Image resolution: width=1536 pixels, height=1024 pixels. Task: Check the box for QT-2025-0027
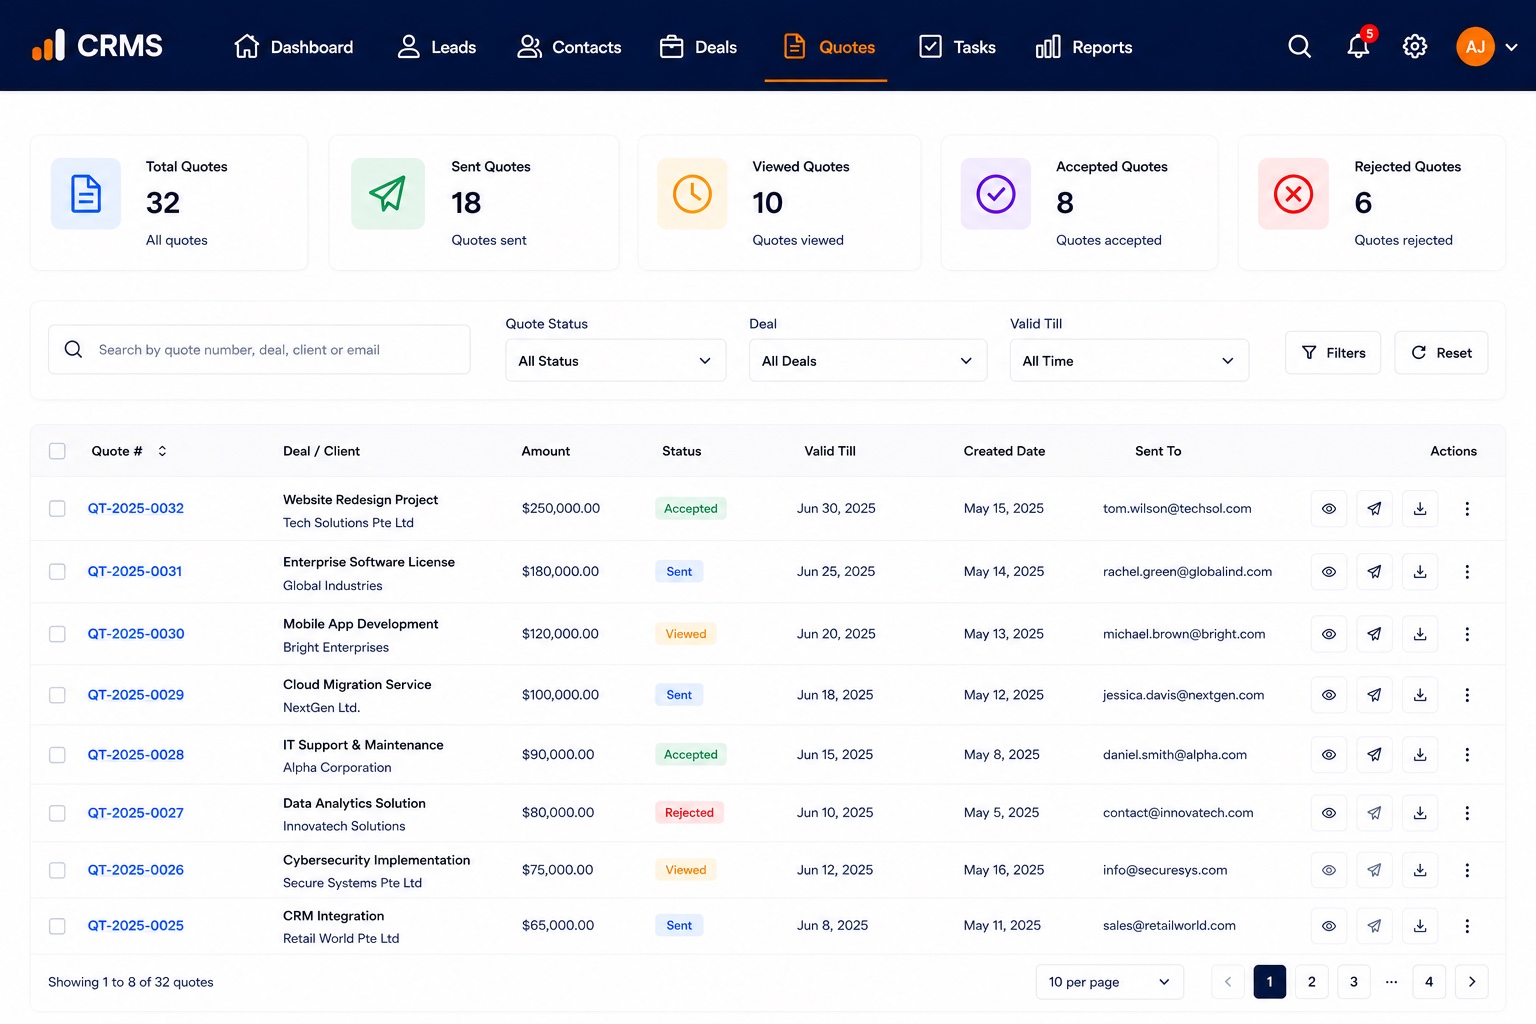(57, 813)
